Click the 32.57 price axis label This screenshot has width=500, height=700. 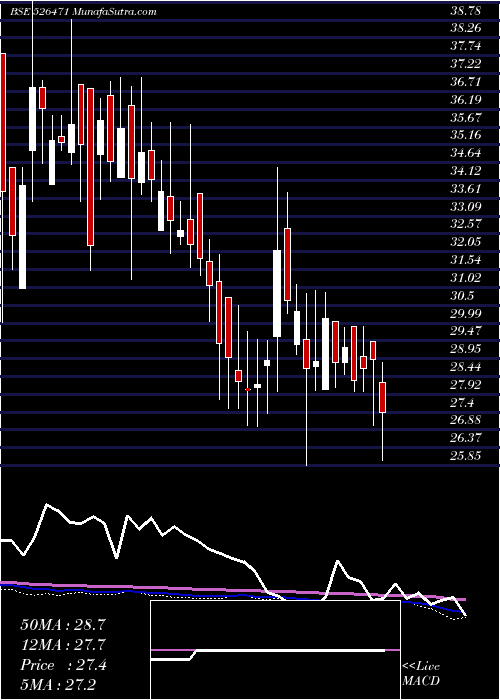(465, 225)
